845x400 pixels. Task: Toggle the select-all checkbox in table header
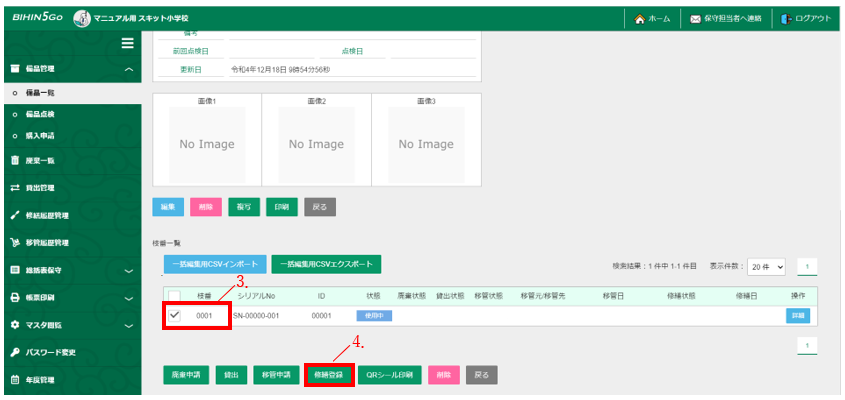(x=175, y=296)
